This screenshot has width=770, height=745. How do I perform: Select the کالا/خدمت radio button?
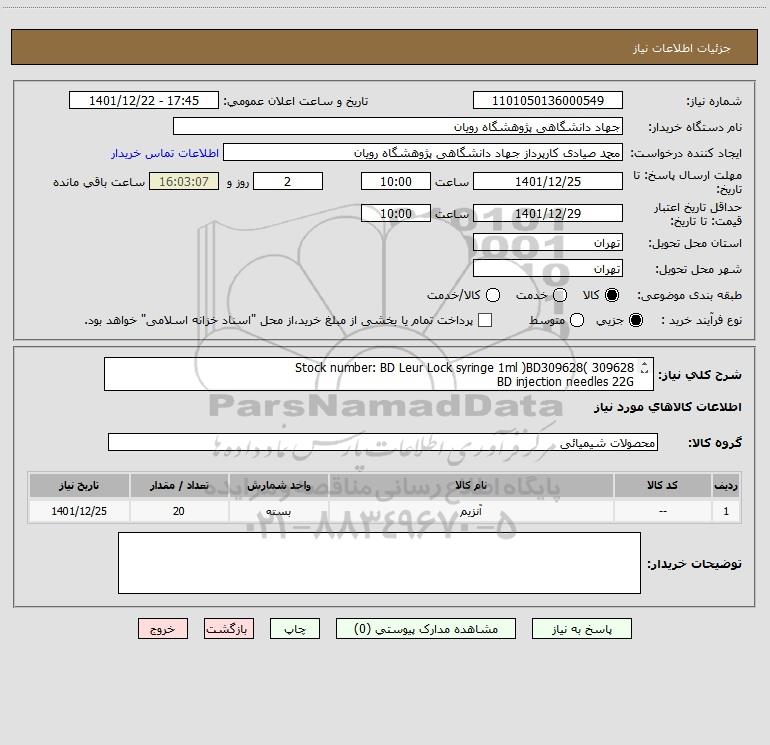[x=493, y=295]
